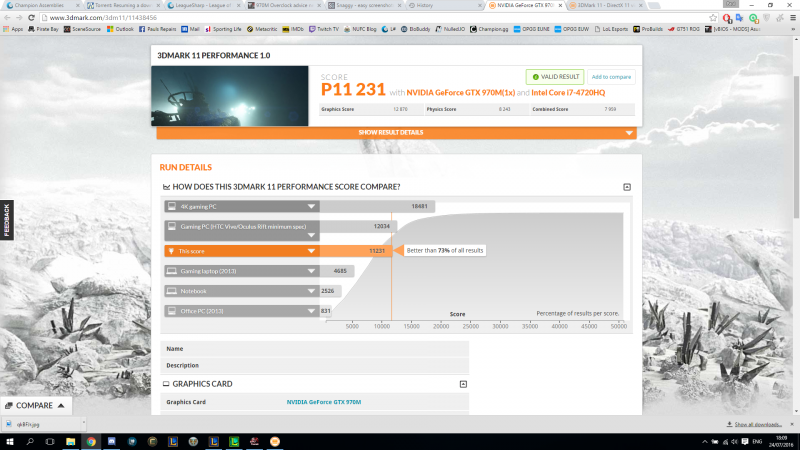Click the Better than 73% of all results label
Image resolution: width=800 pixels, height=450 pixels.
pos(445,251)
